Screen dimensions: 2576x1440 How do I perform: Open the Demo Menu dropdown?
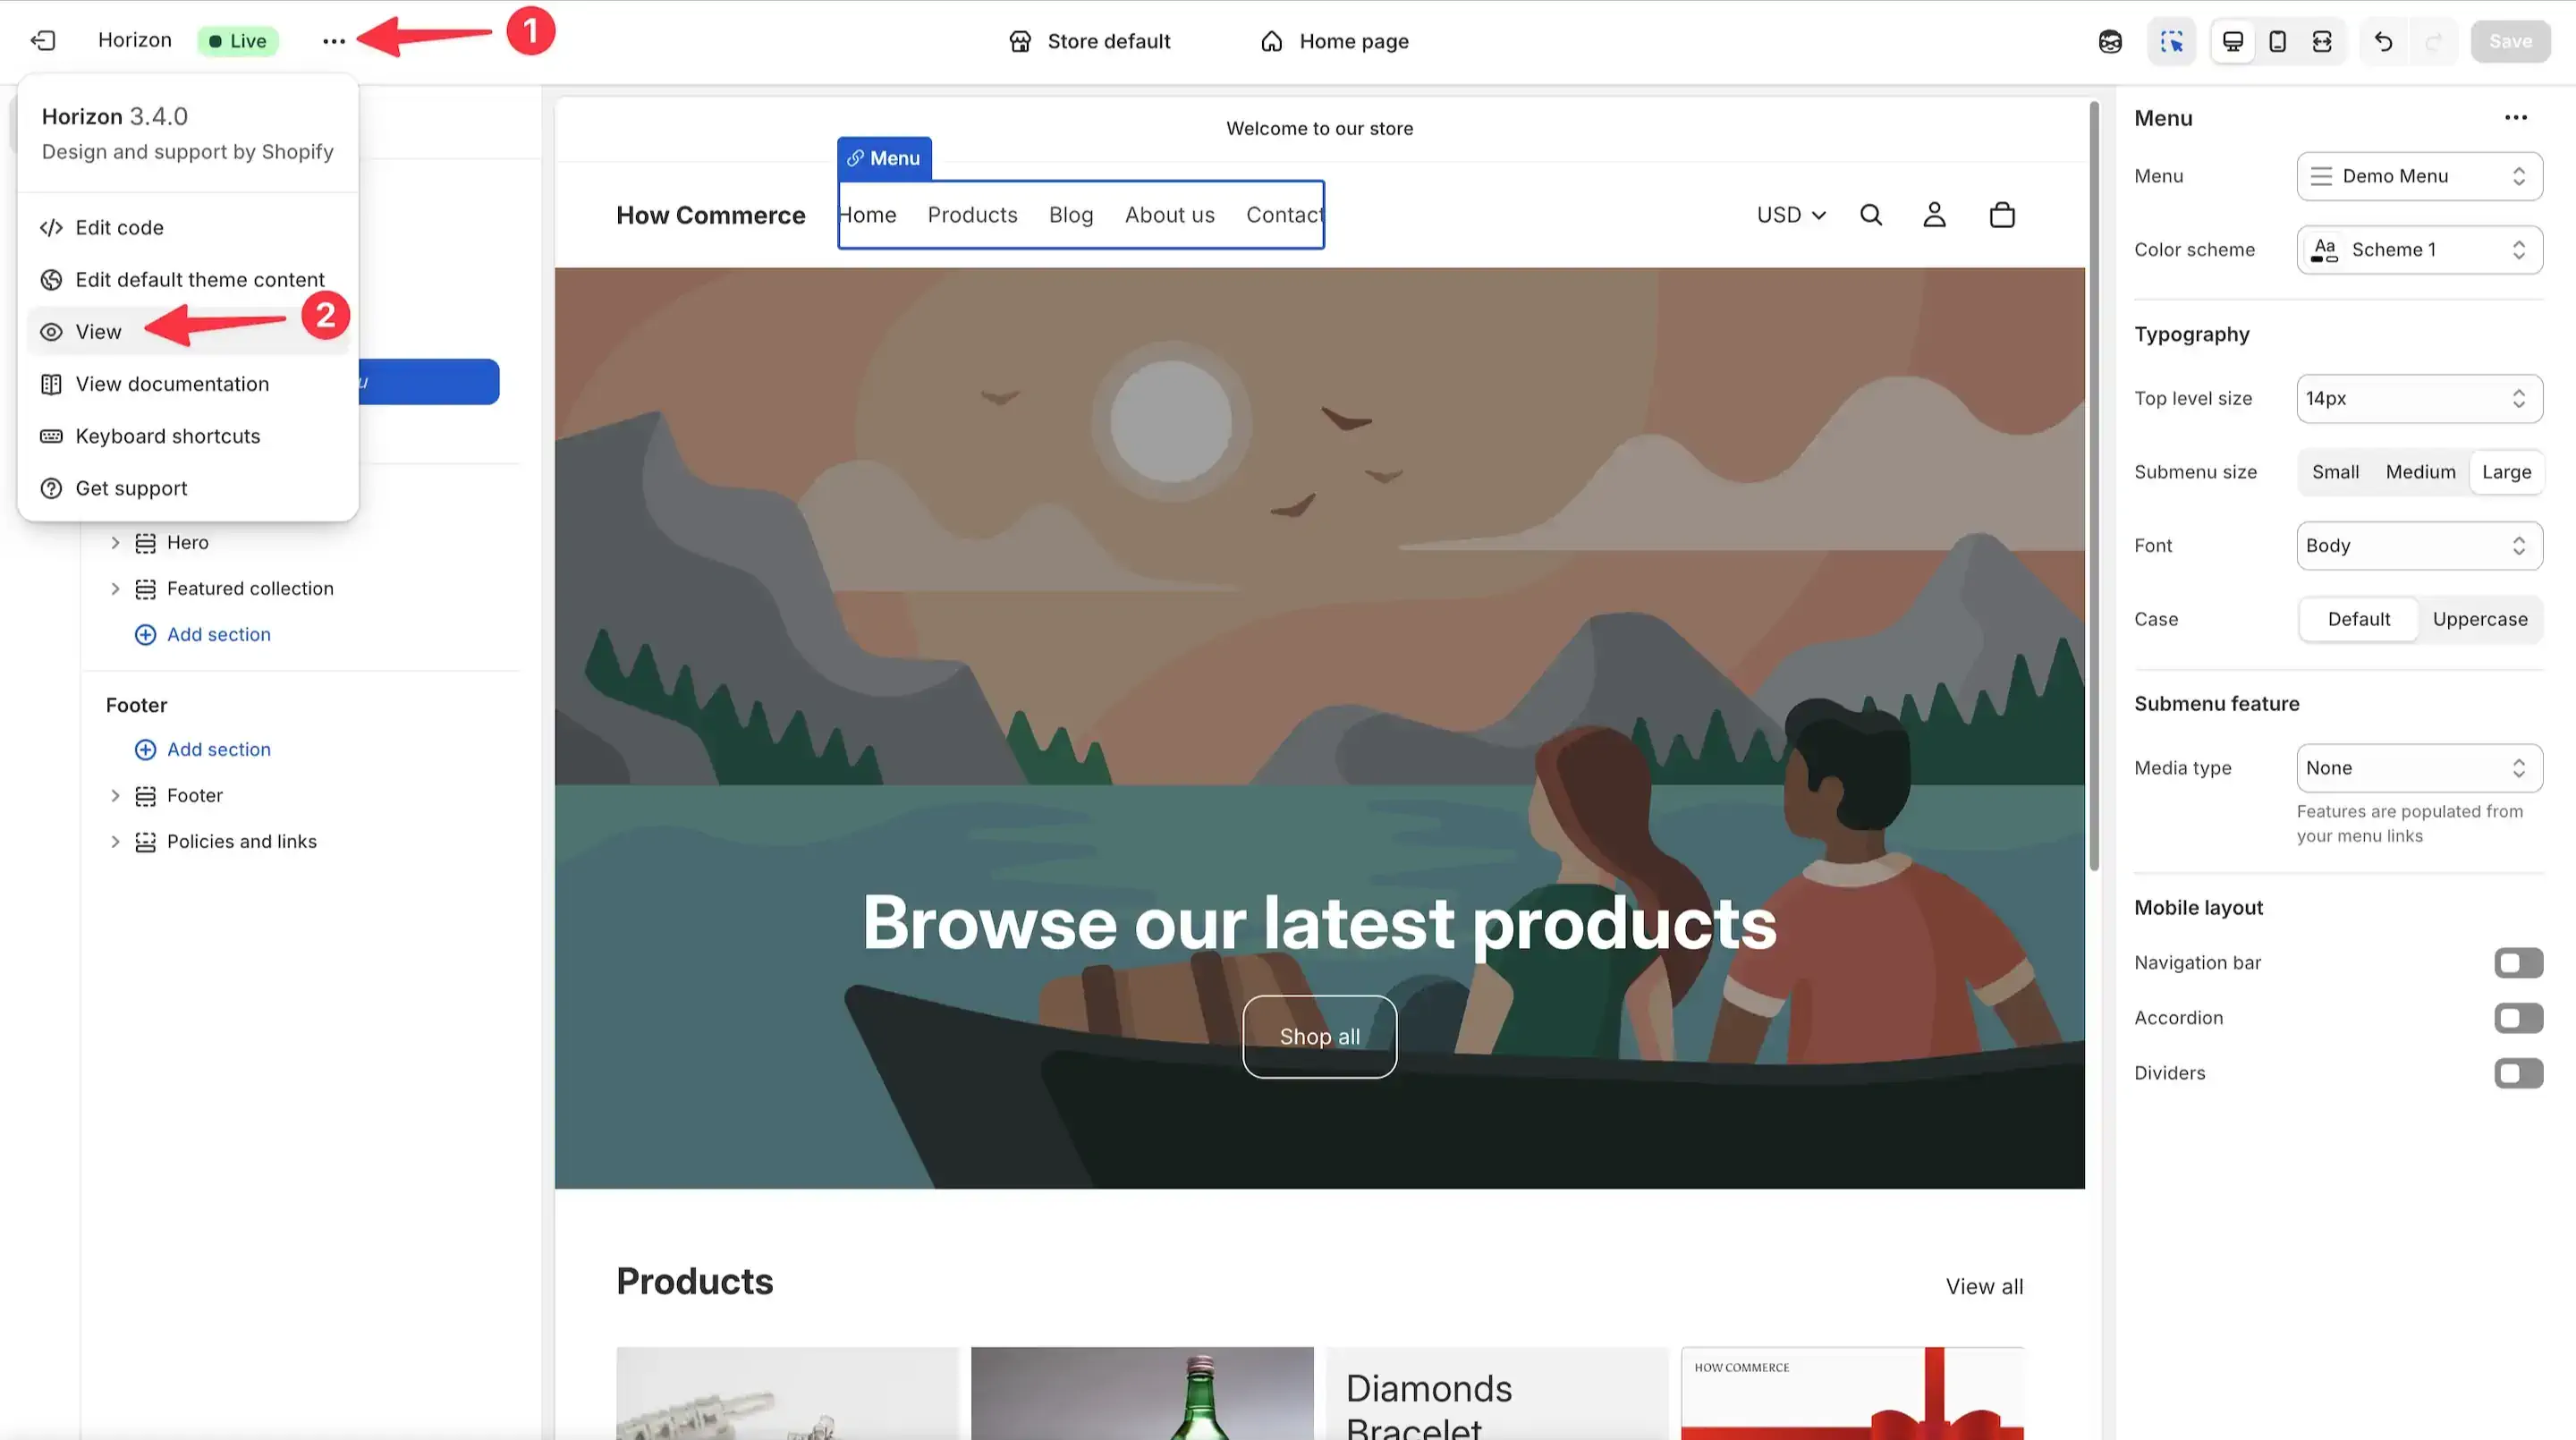2419,176
